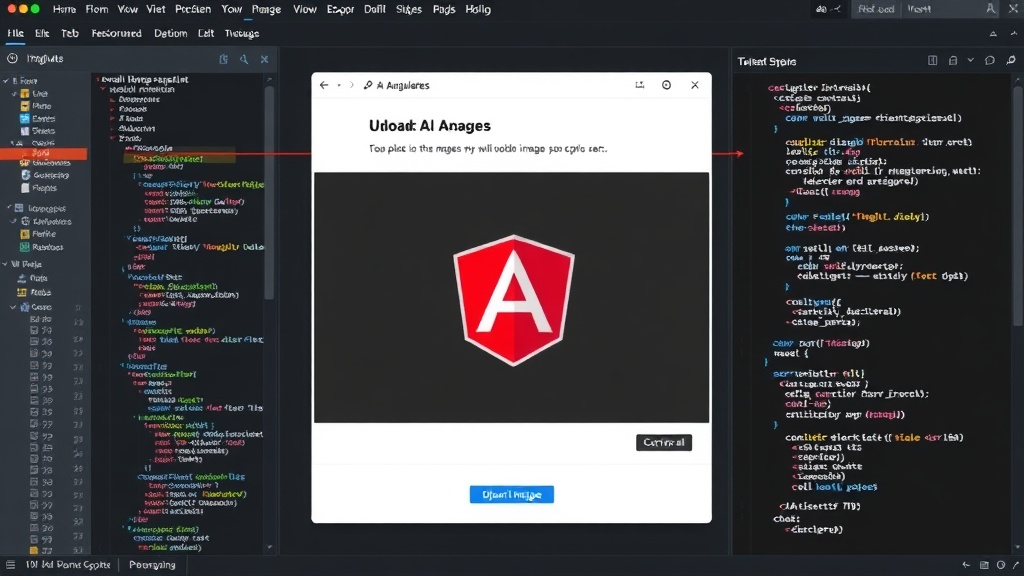The image size is (1024, 576).
Task: Select the "Detiom" tab in the second toolbar row
Action: 170,33
